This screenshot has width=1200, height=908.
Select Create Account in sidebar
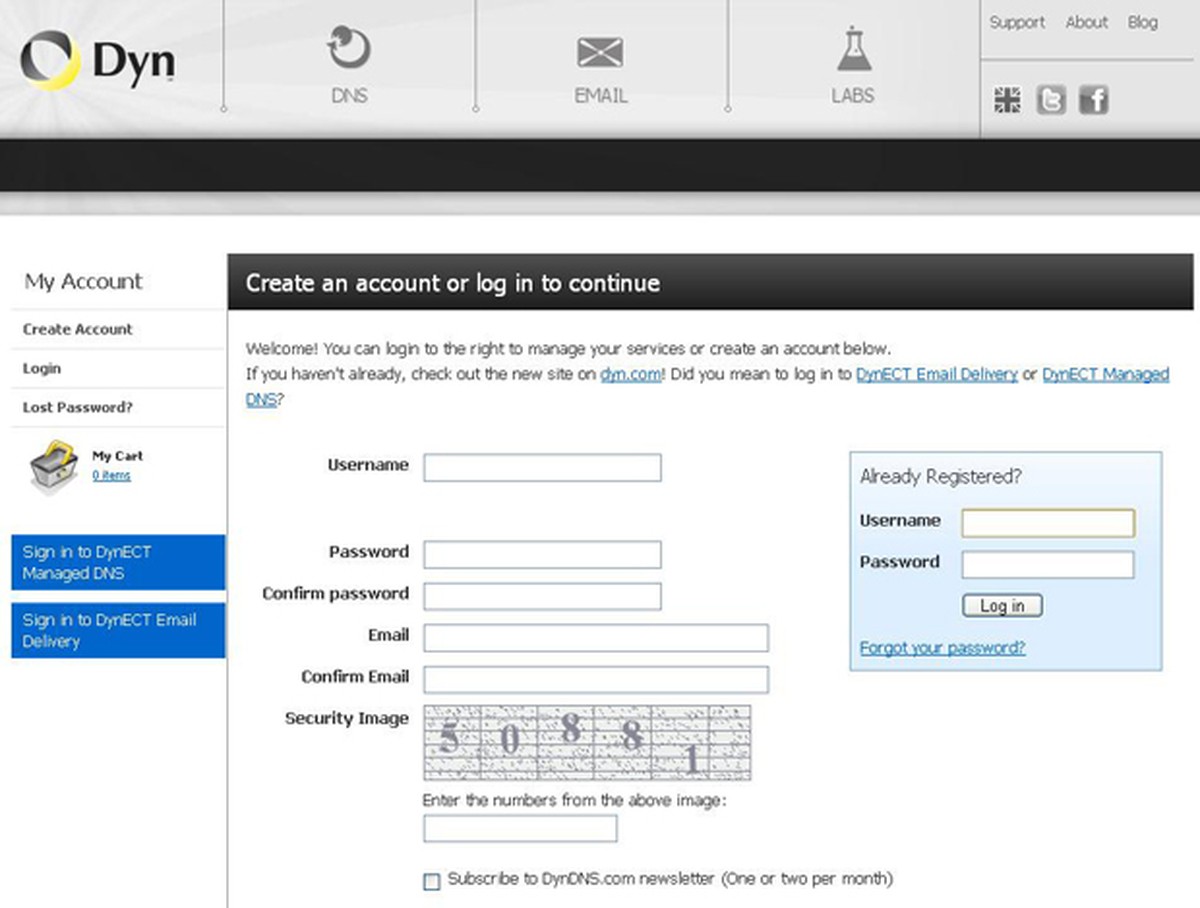(x=78, y=329)
